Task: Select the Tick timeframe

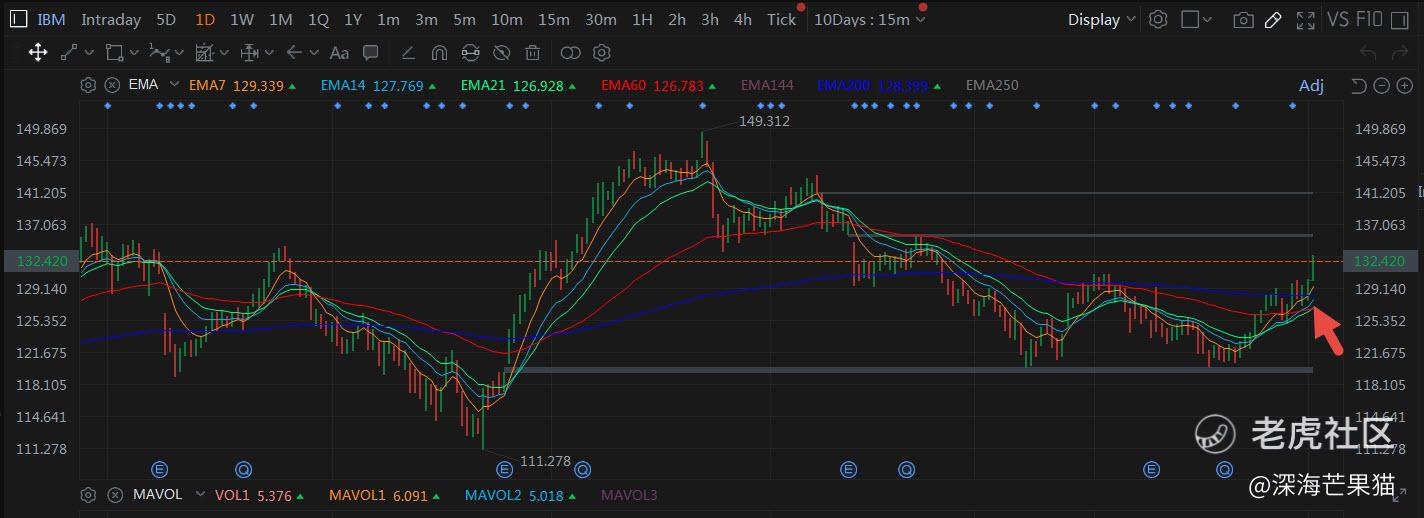Action: pos(782,19)
